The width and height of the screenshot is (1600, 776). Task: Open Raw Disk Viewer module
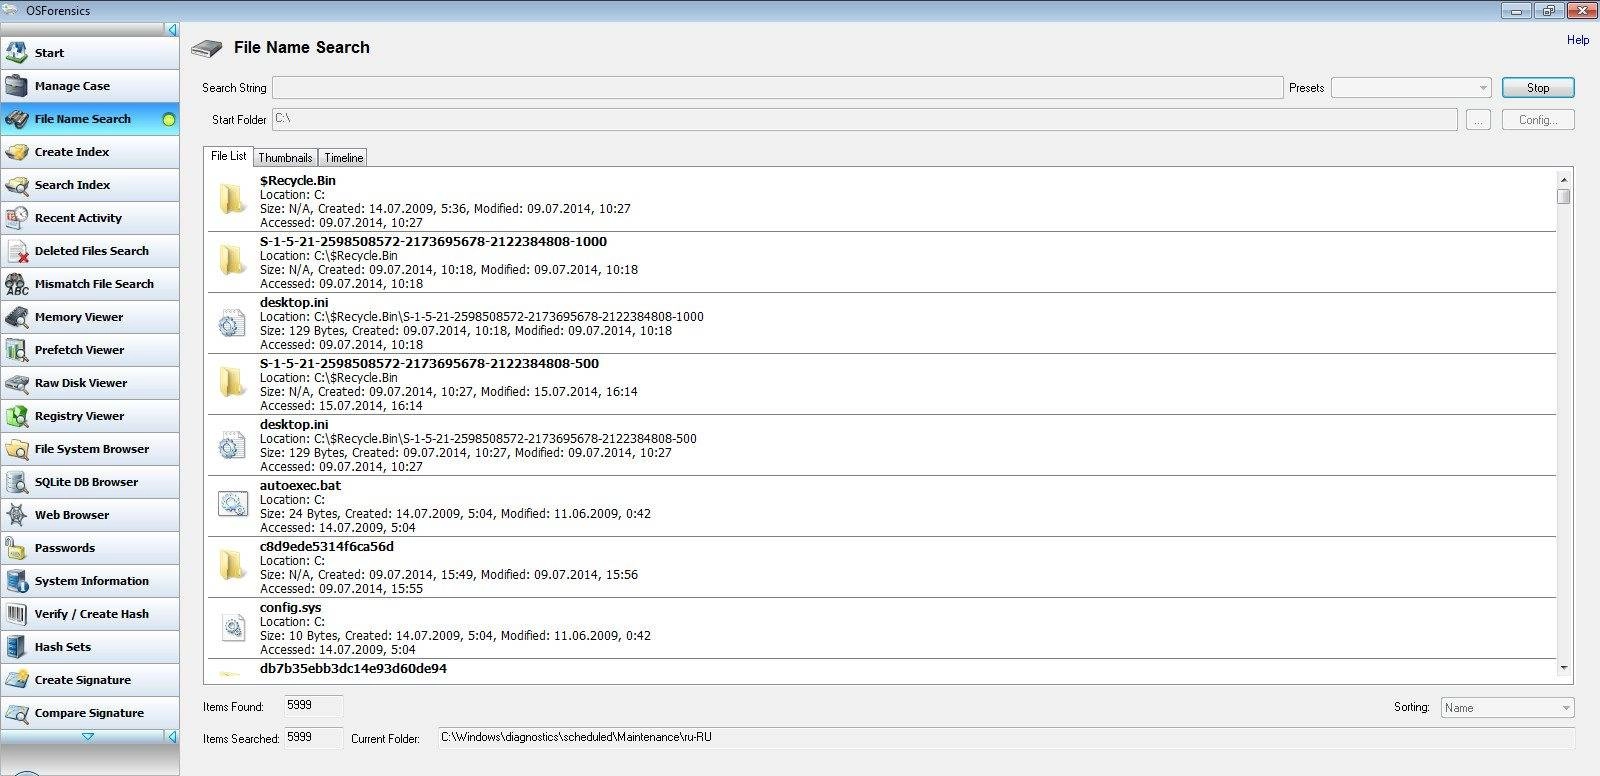point(90,383)
